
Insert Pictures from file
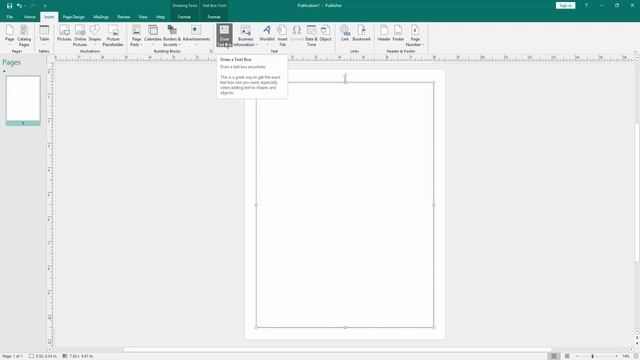click(64, 33)
